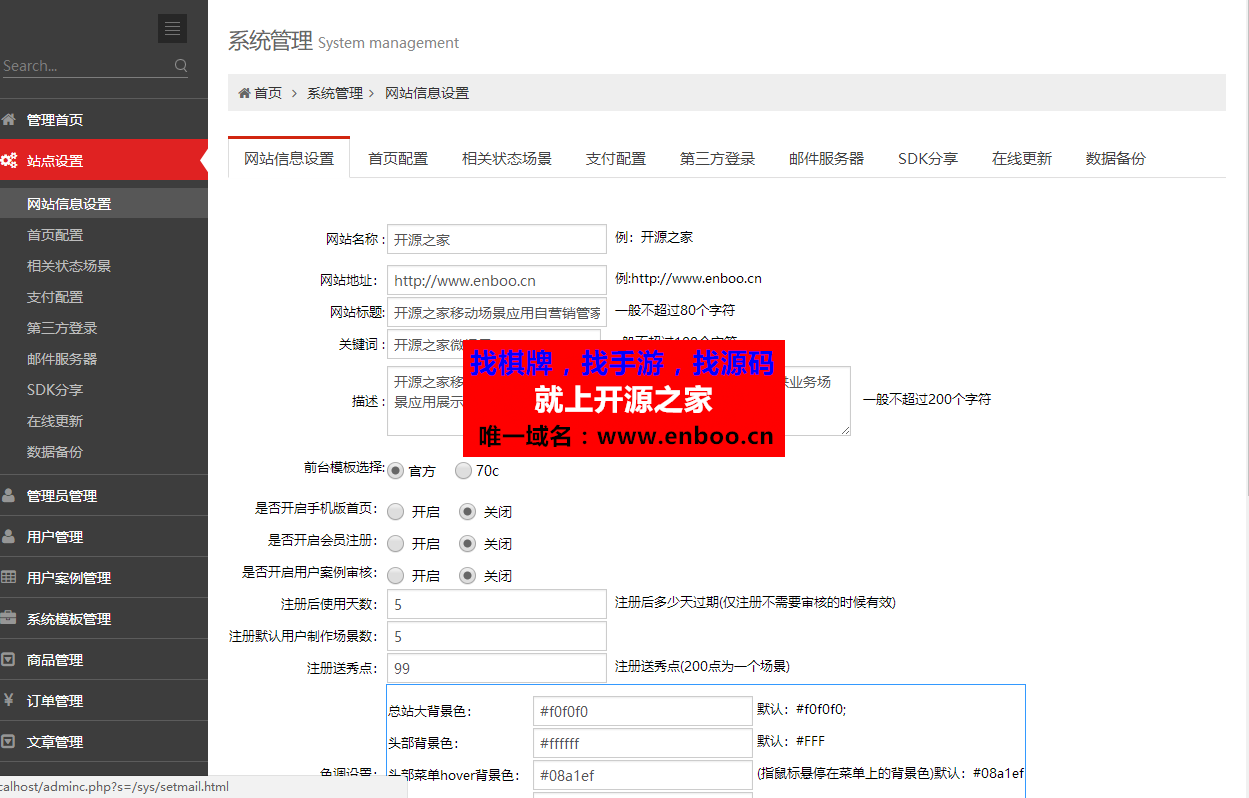Click the 网站地址 input field
The height and width of the screenshot is (798, 1249).
496,280
